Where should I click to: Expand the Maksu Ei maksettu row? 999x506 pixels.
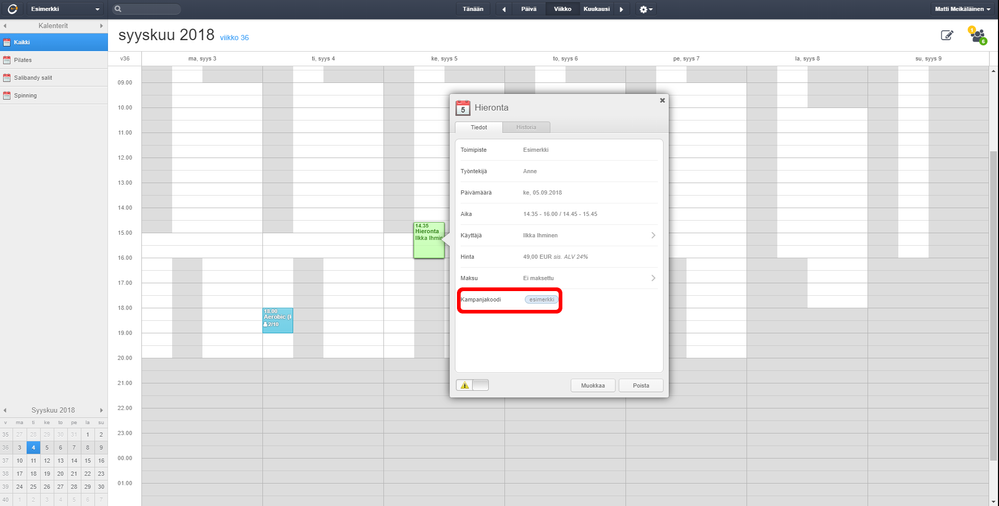point(559,278)
